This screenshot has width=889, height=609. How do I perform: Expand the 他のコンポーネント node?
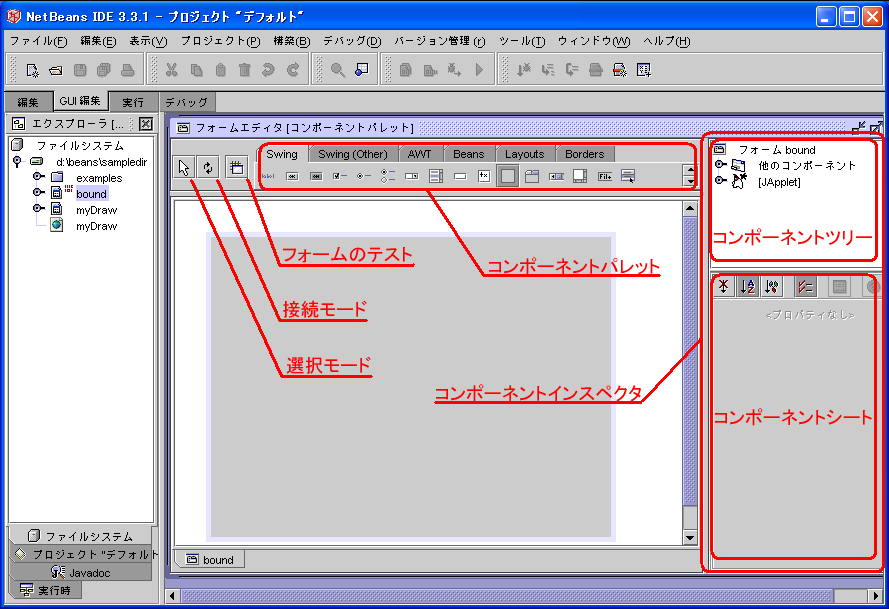pos(720,164)
